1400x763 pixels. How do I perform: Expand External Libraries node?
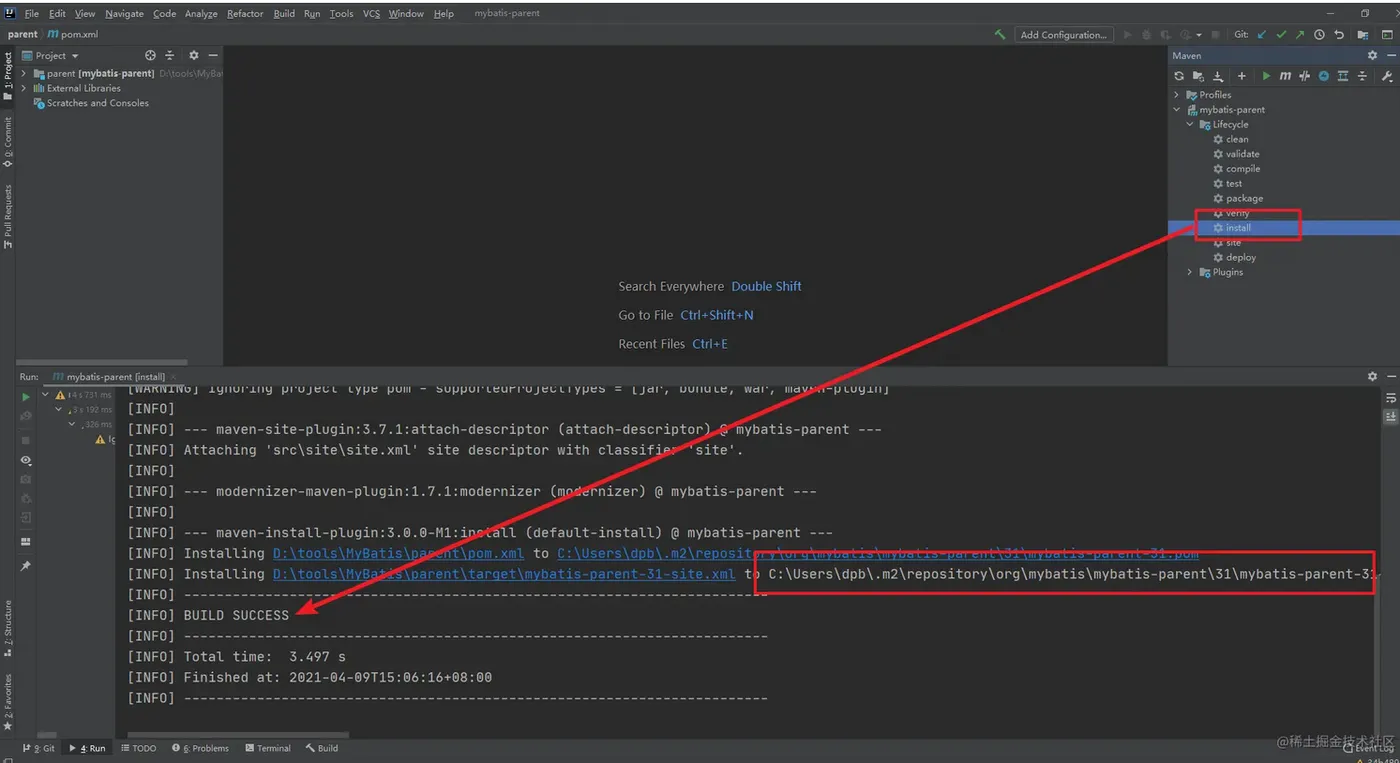click(x=24, y=88)
